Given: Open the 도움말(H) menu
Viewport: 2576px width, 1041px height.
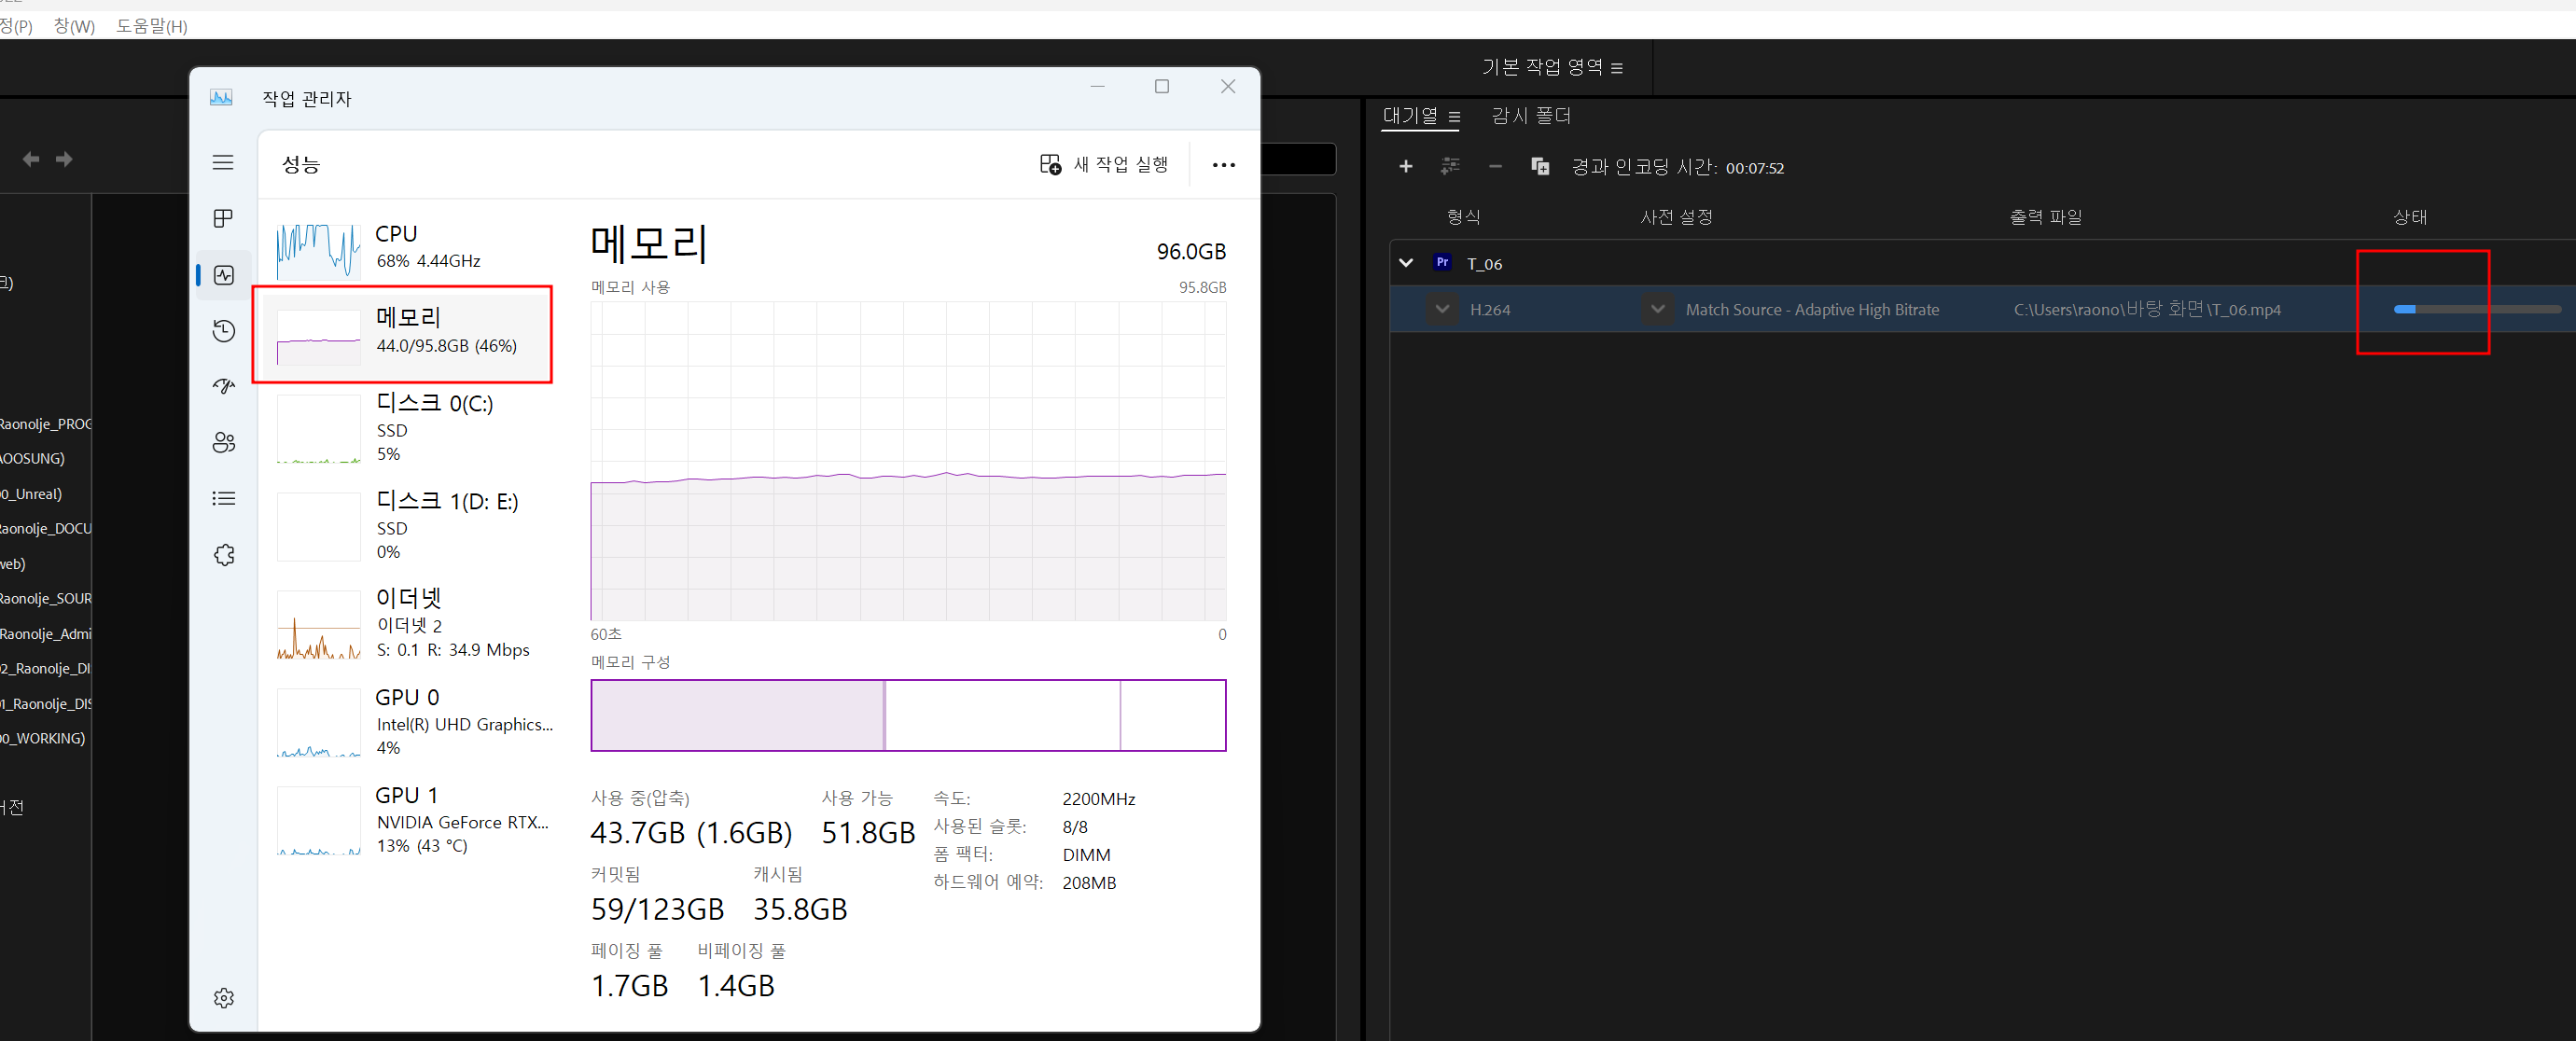Looking at the screenshot, I should click(151, 26).
